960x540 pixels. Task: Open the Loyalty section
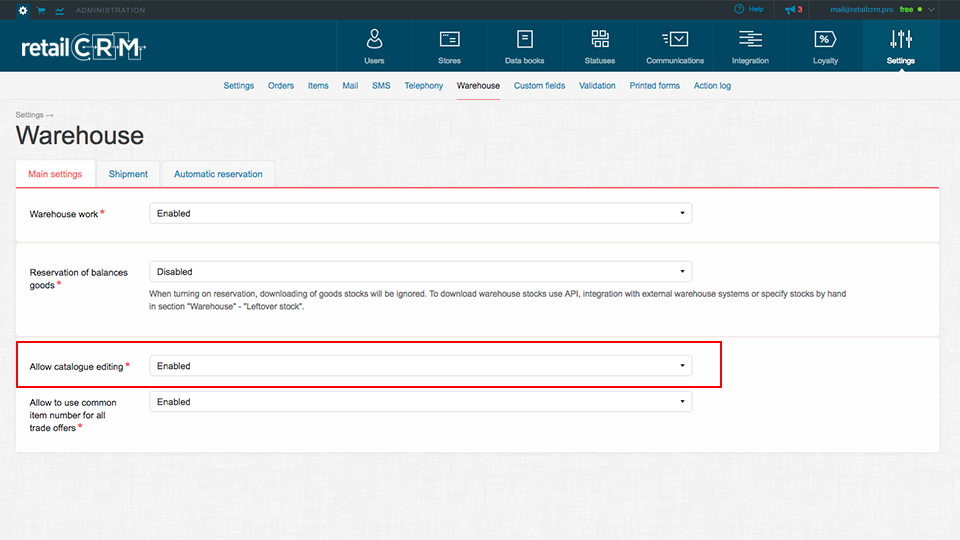(825, 47)
